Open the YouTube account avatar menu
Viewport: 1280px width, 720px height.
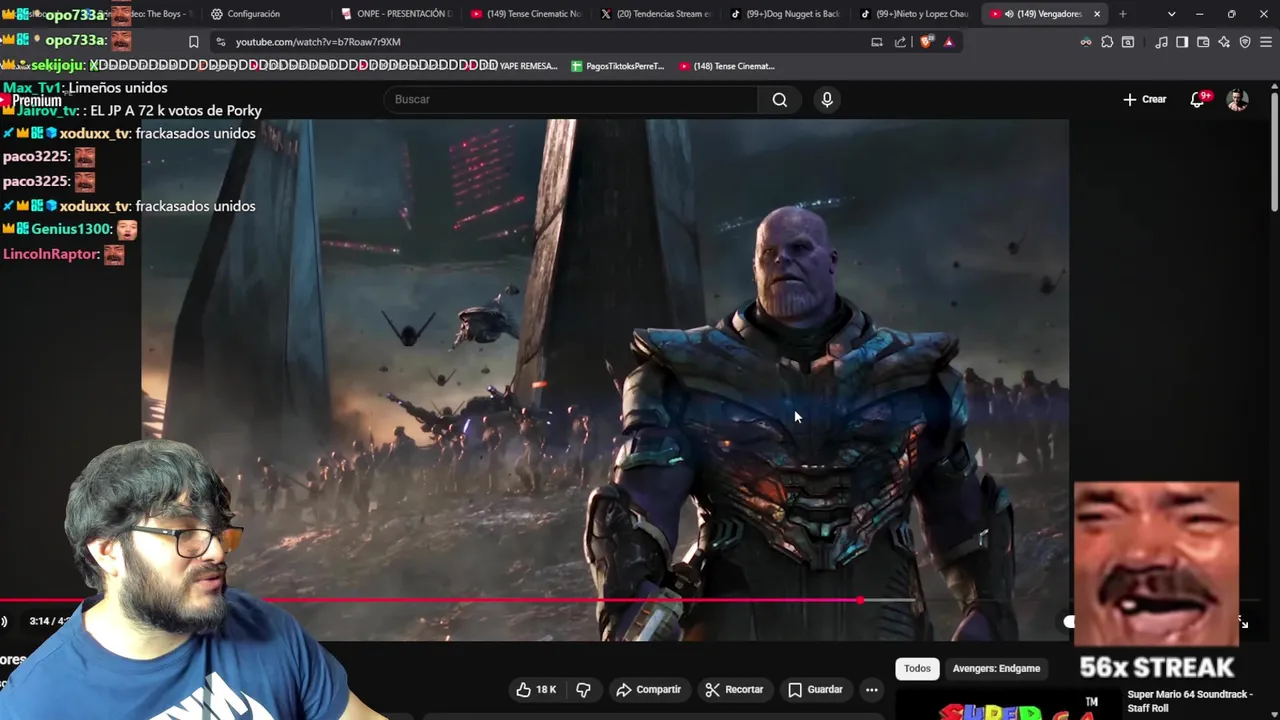click(1237, 99)
